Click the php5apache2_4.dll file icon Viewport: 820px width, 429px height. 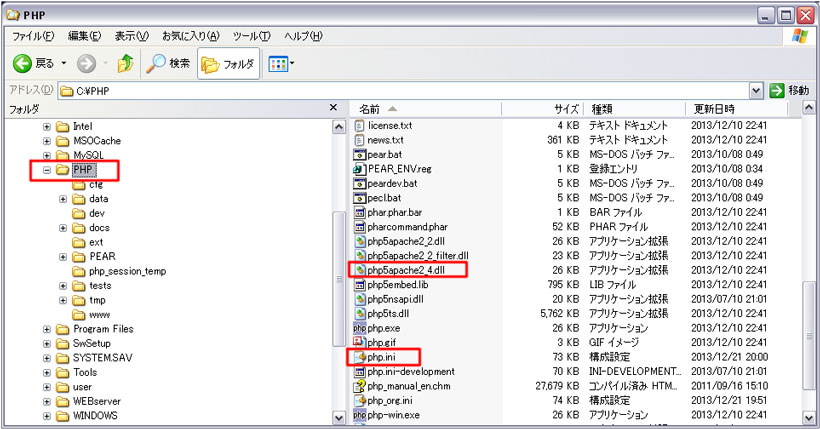pos(359,270)
